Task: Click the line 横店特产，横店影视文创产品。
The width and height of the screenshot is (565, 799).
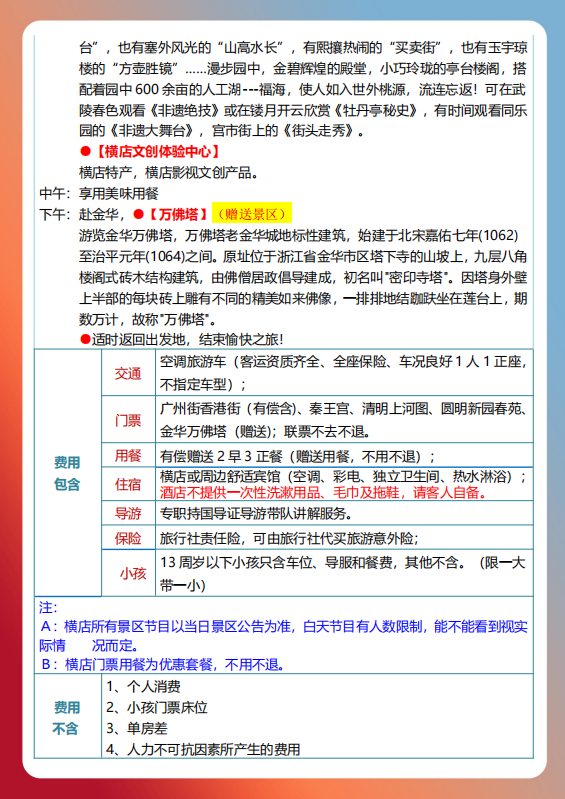Action: [169, 173]
